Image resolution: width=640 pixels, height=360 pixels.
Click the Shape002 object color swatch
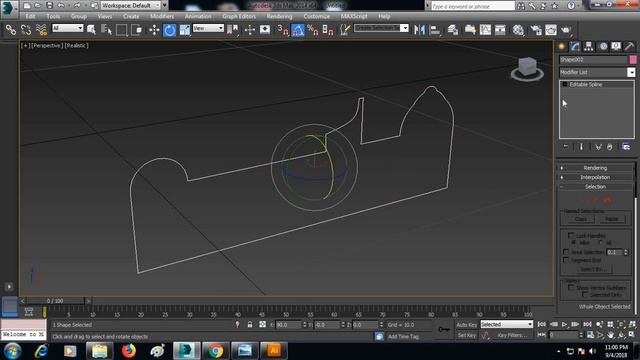pyautogui.click(x=633, y=60)
